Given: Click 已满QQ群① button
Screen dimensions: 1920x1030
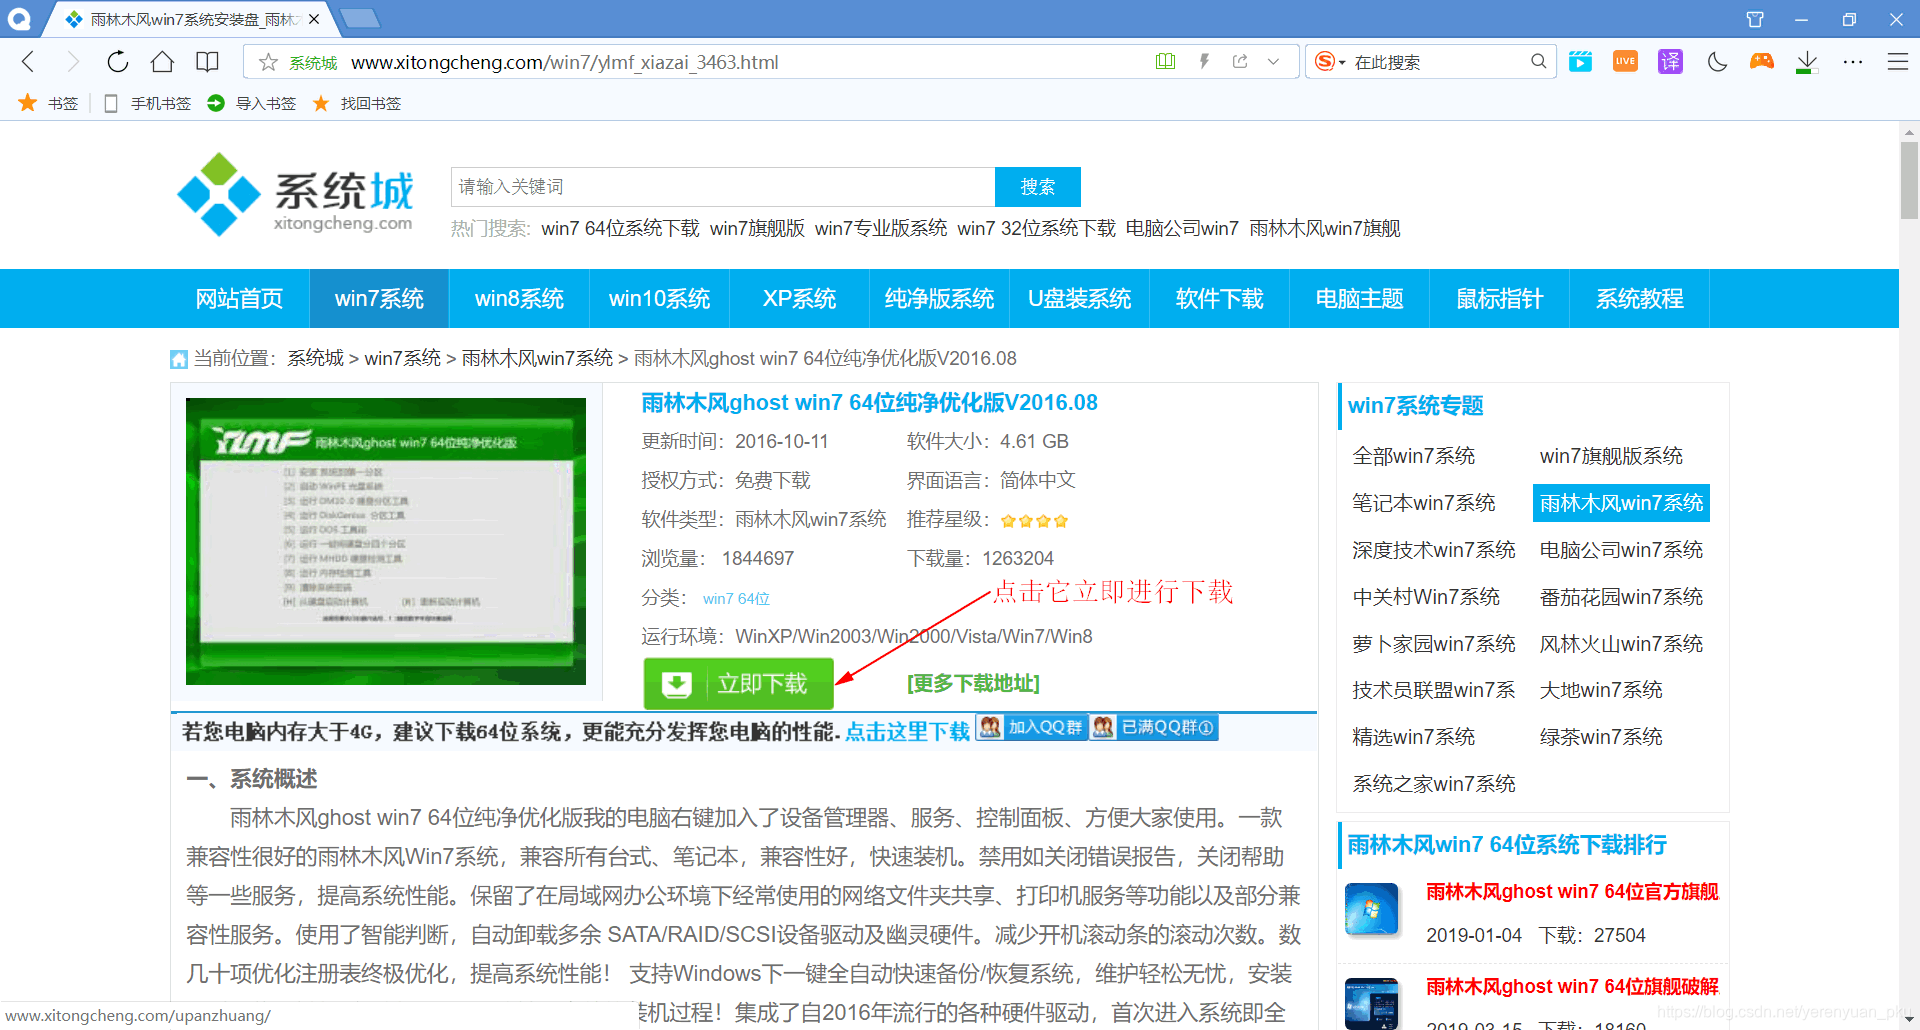Looking at the screenshot, I should 1155,727.
